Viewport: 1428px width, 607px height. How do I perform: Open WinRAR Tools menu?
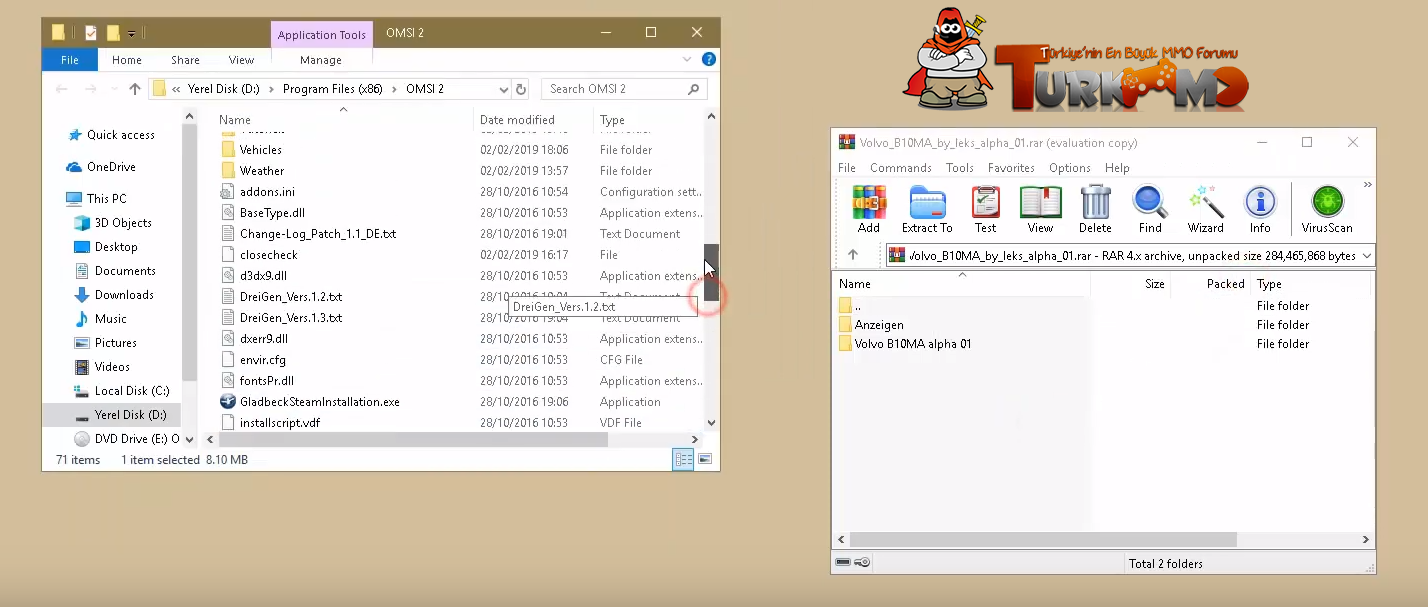click(959, 168)
